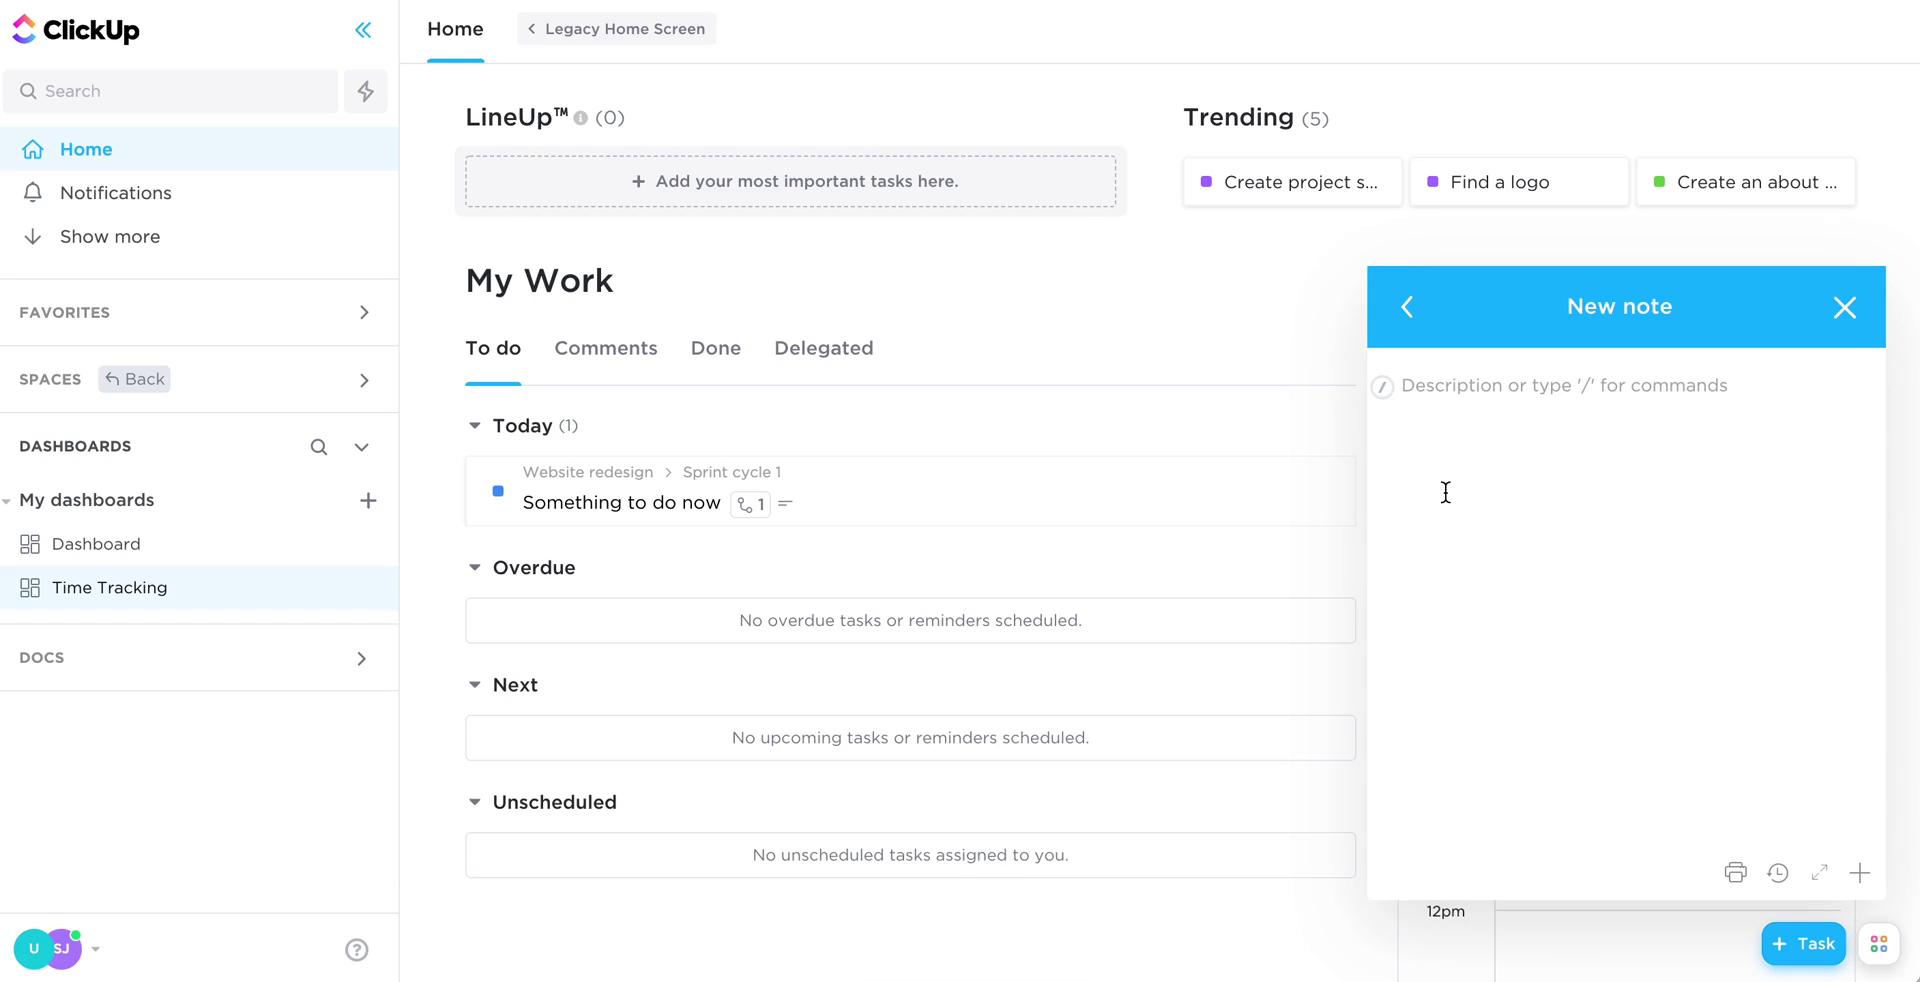Open subtasks icon on Something to do now
The image size is (1920, 982).
(750, 504)
